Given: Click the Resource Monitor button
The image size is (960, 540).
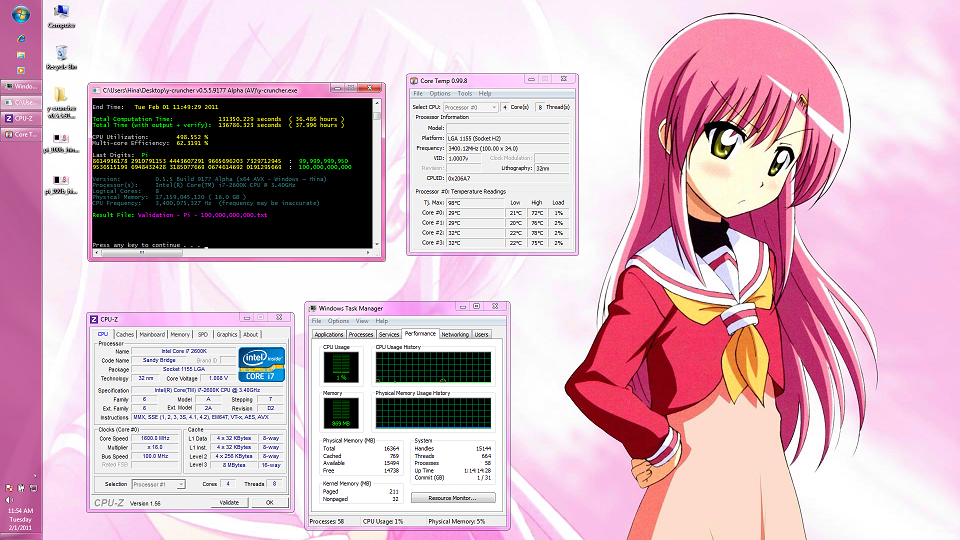Looking at the screenshot, I should (x=453, y=497).
